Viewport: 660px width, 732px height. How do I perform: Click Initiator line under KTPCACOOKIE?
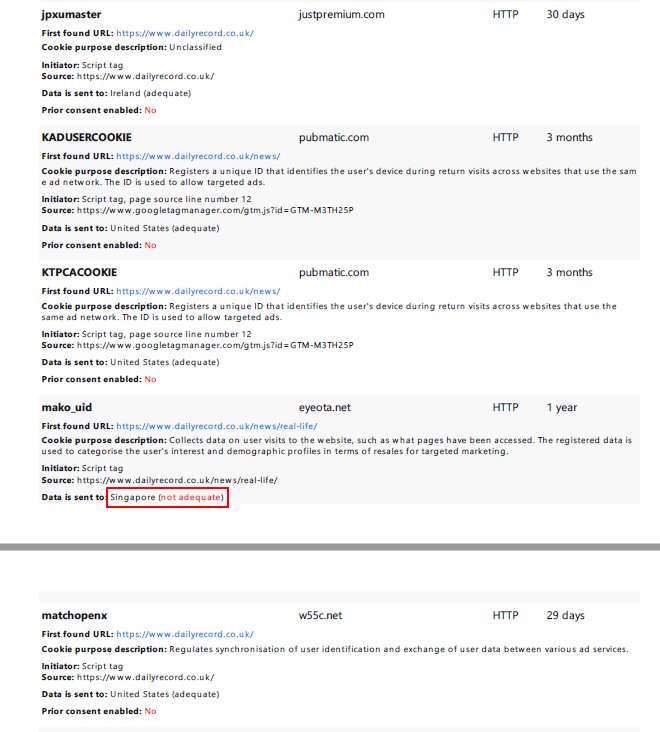147,334
